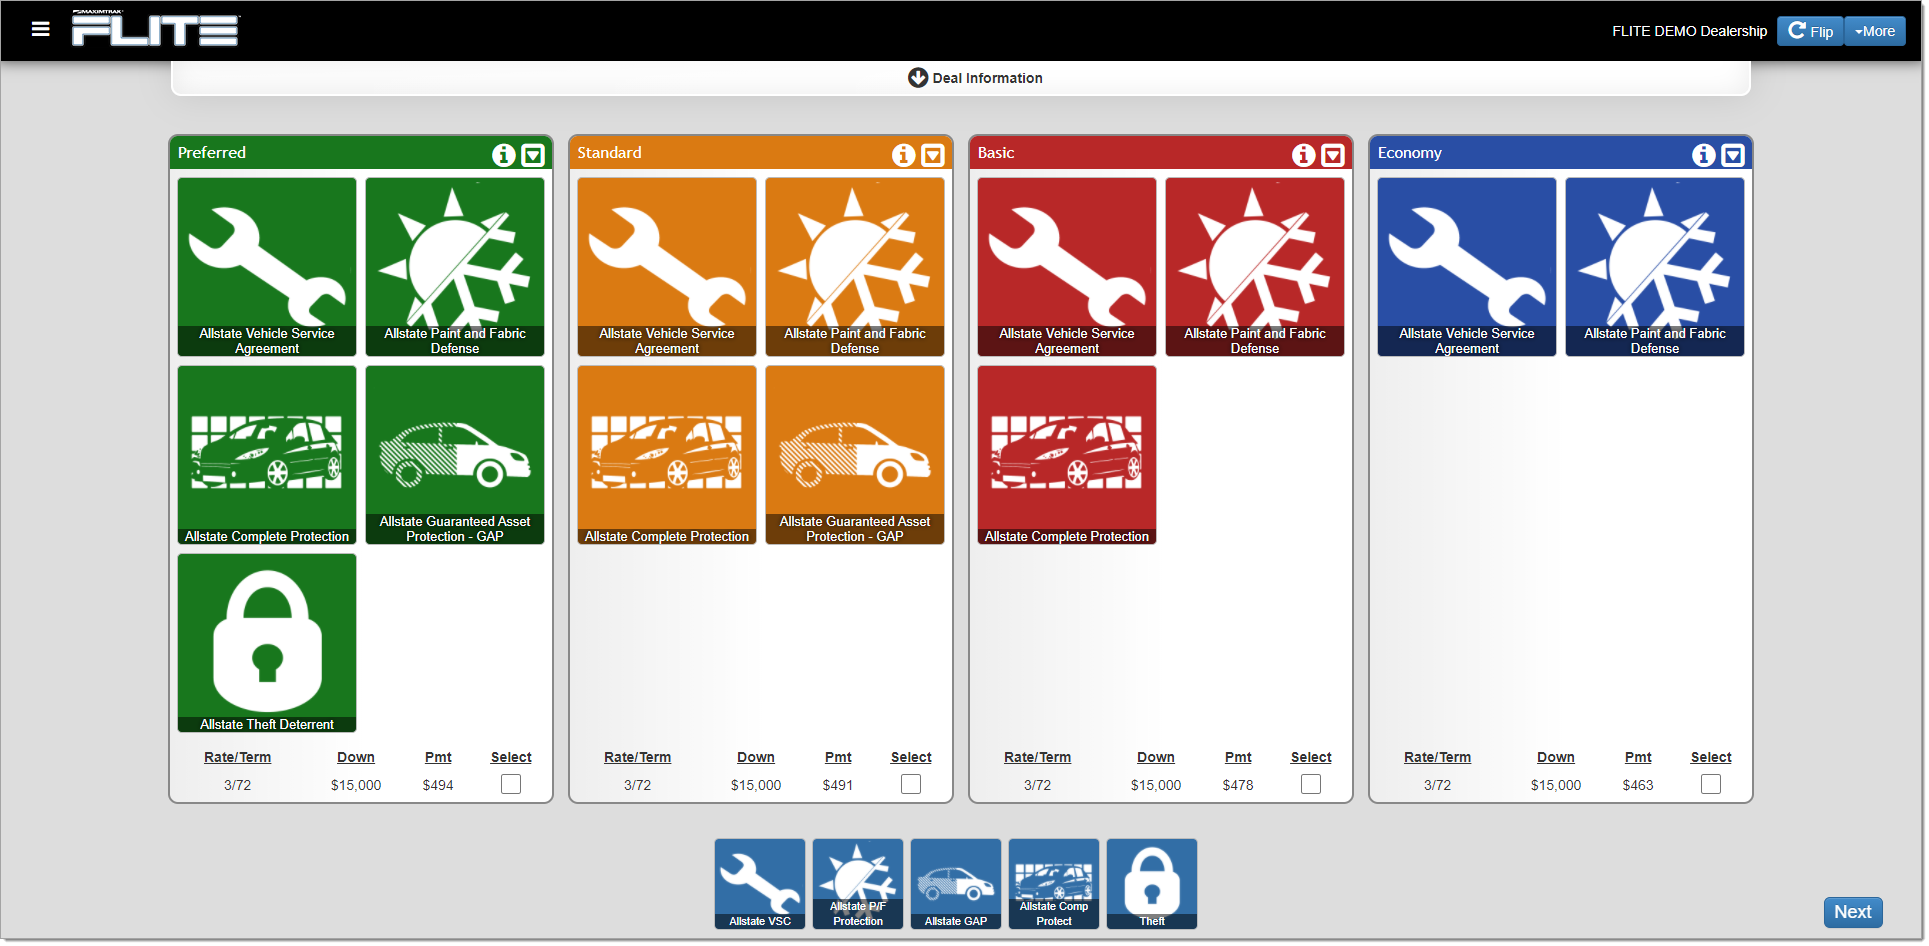This screenshot has width=1929, height=946.
Task: Open Economy package info icon
Action: click(1704, 155)
